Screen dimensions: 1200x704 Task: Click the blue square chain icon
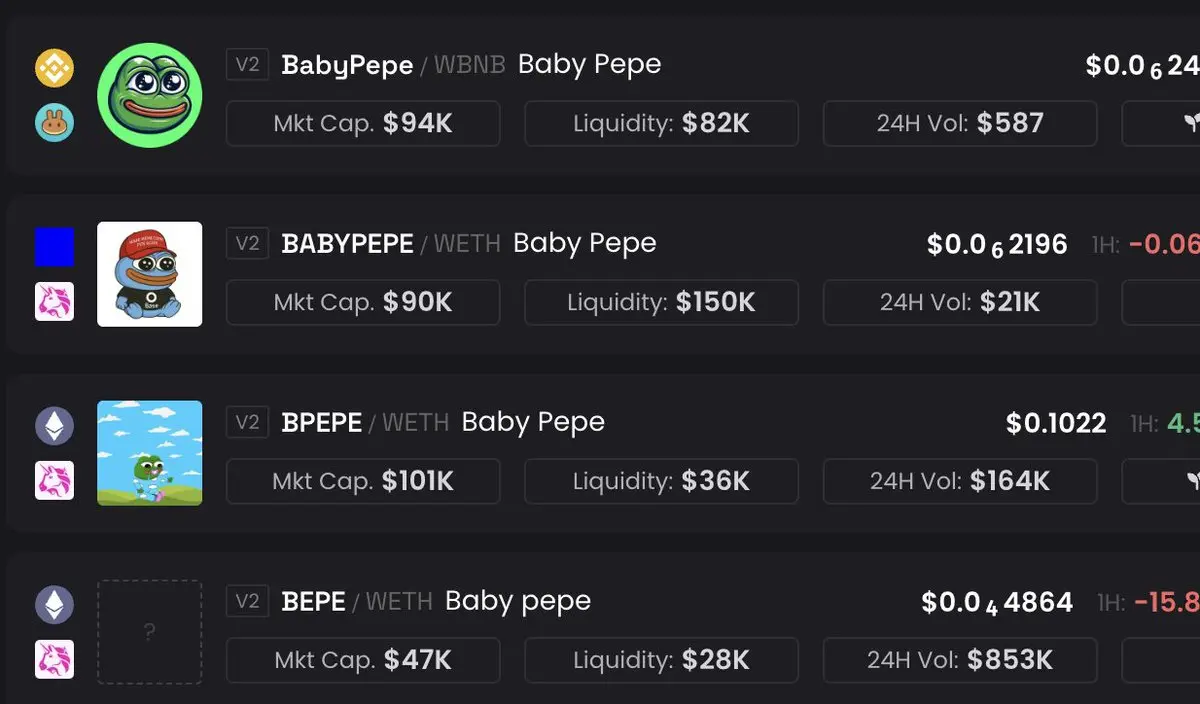[55, 247]
